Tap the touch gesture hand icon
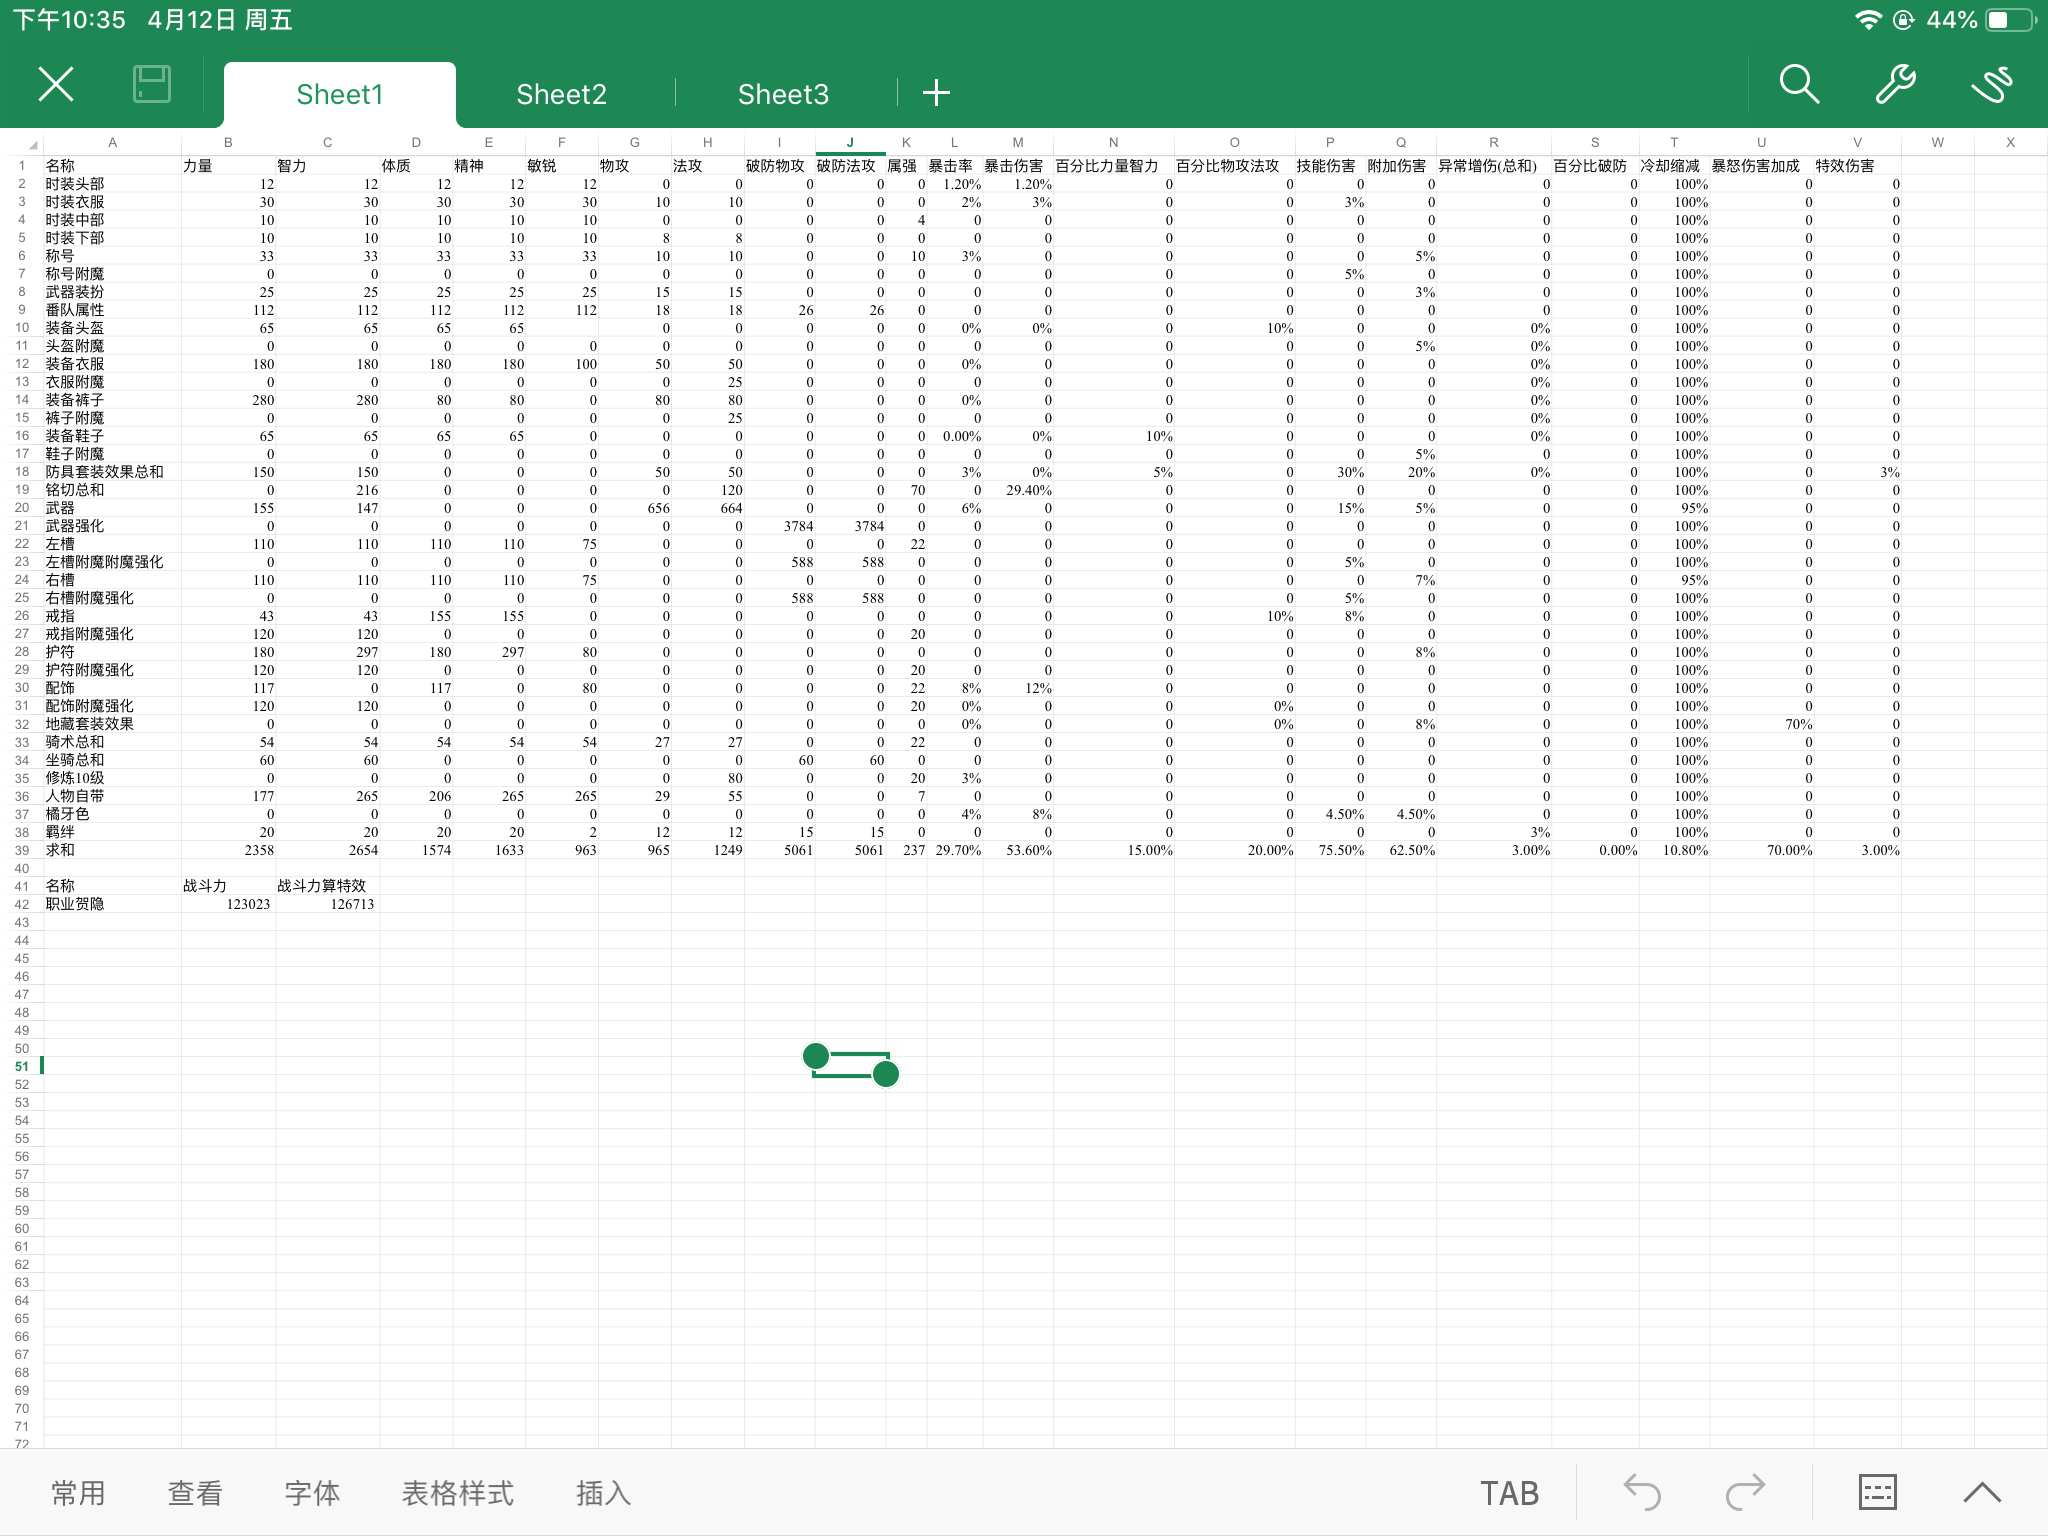The width and height of the screenshot is (2048, 1536). click(x=1991, y=85)
